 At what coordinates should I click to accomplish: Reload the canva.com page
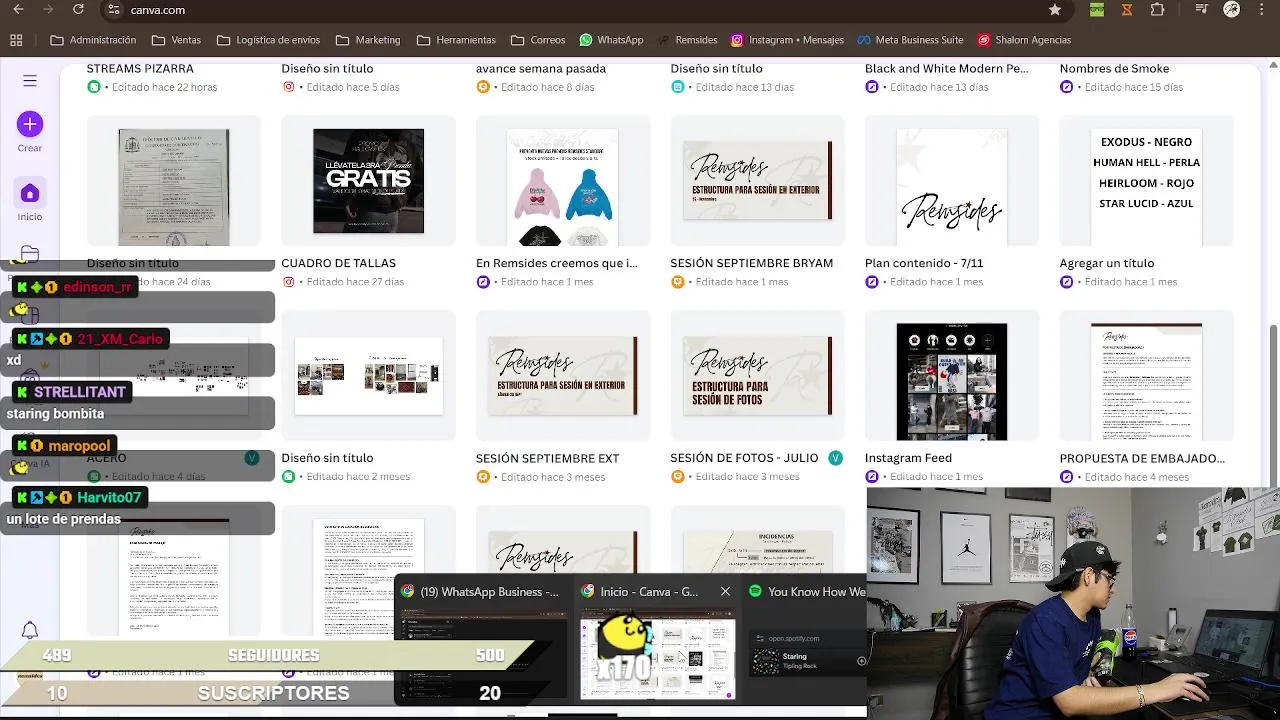tap(78, 10)
